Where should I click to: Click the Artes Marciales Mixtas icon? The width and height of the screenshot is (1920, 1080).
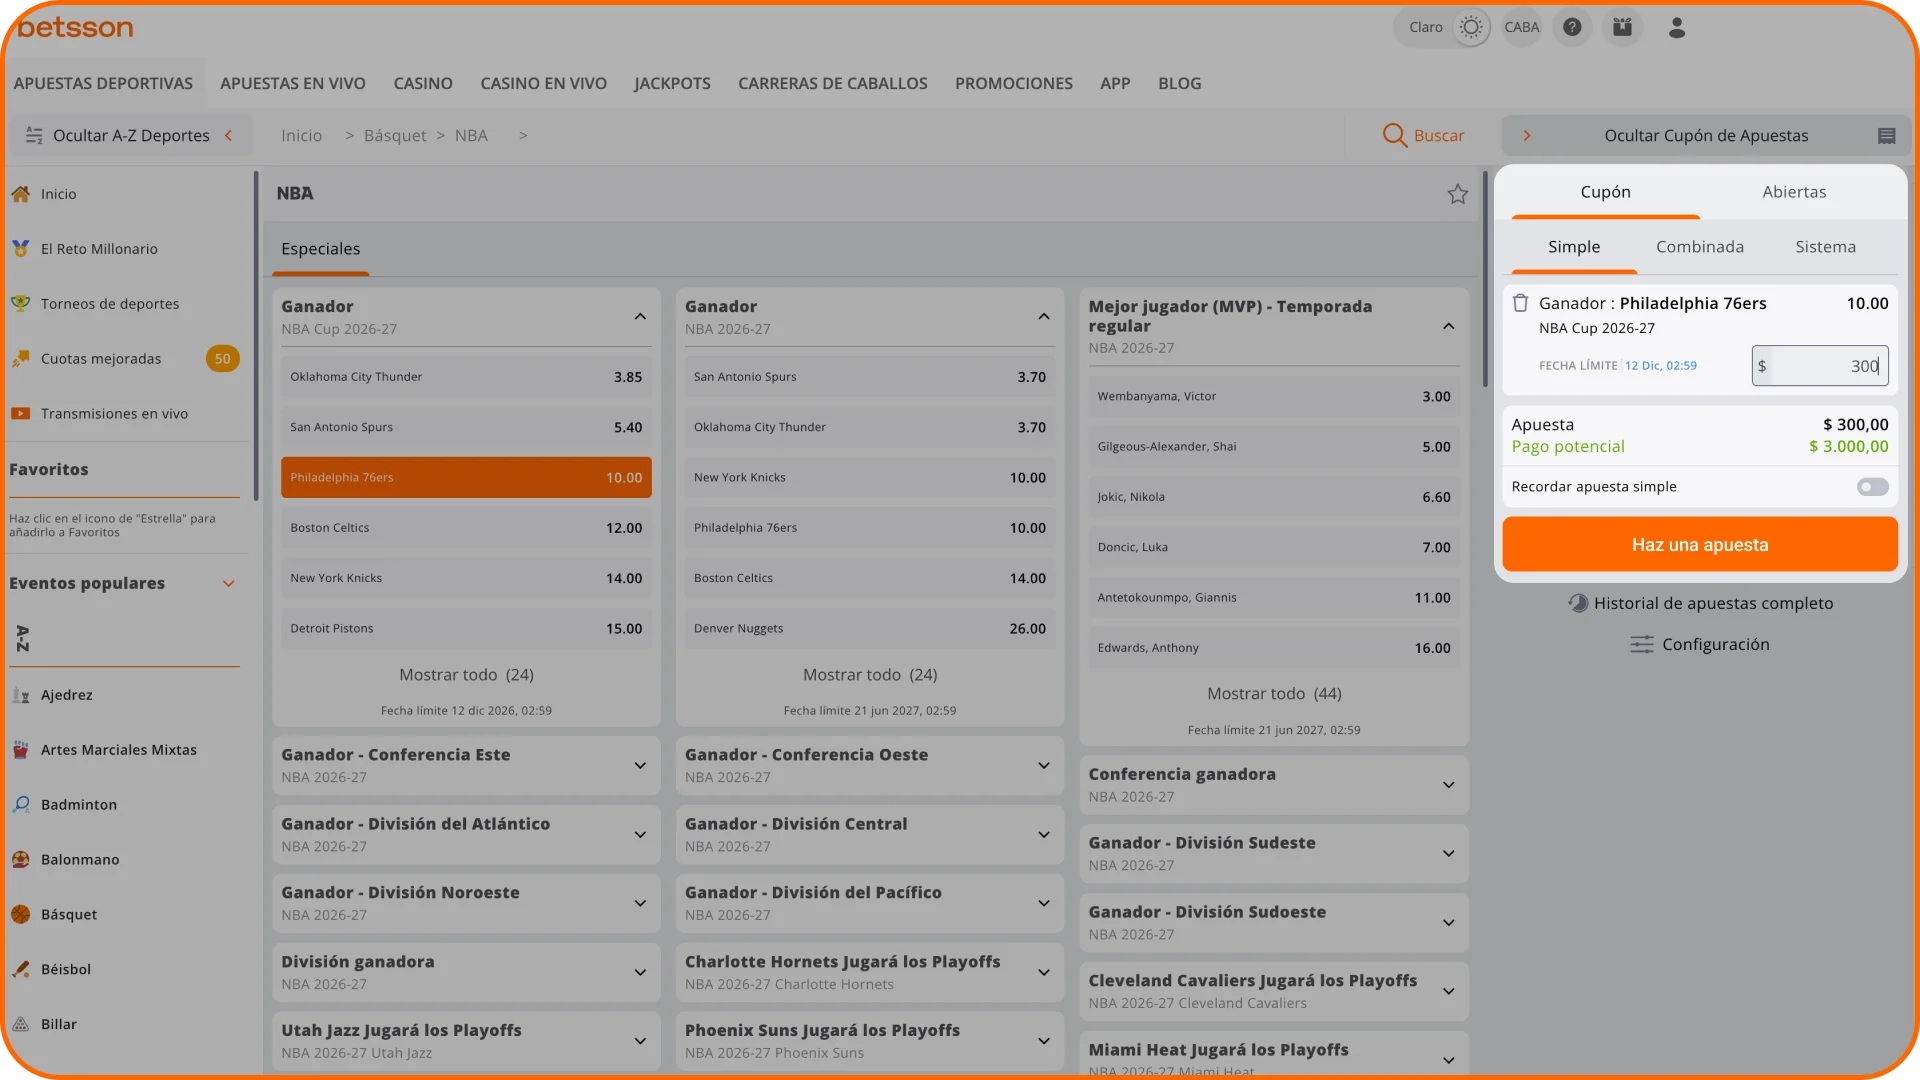(x=21, y=750)
